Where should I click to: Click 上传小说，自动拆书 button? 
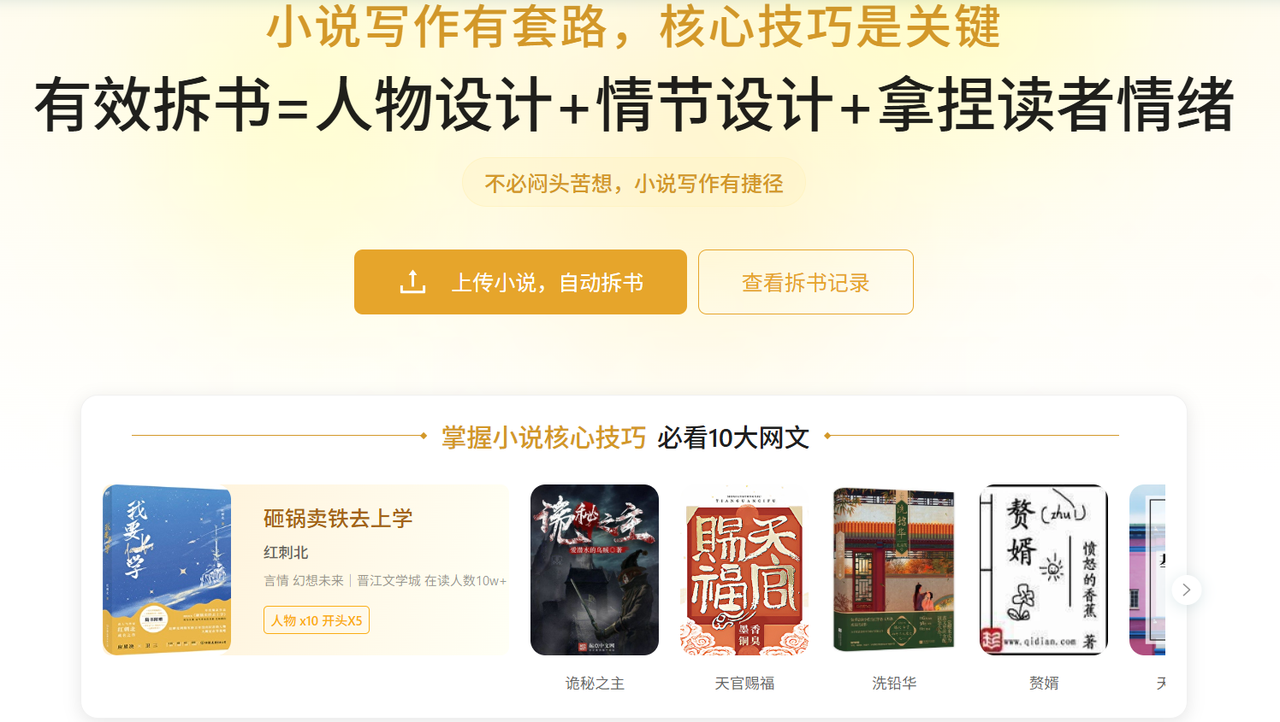pos(520,282)
